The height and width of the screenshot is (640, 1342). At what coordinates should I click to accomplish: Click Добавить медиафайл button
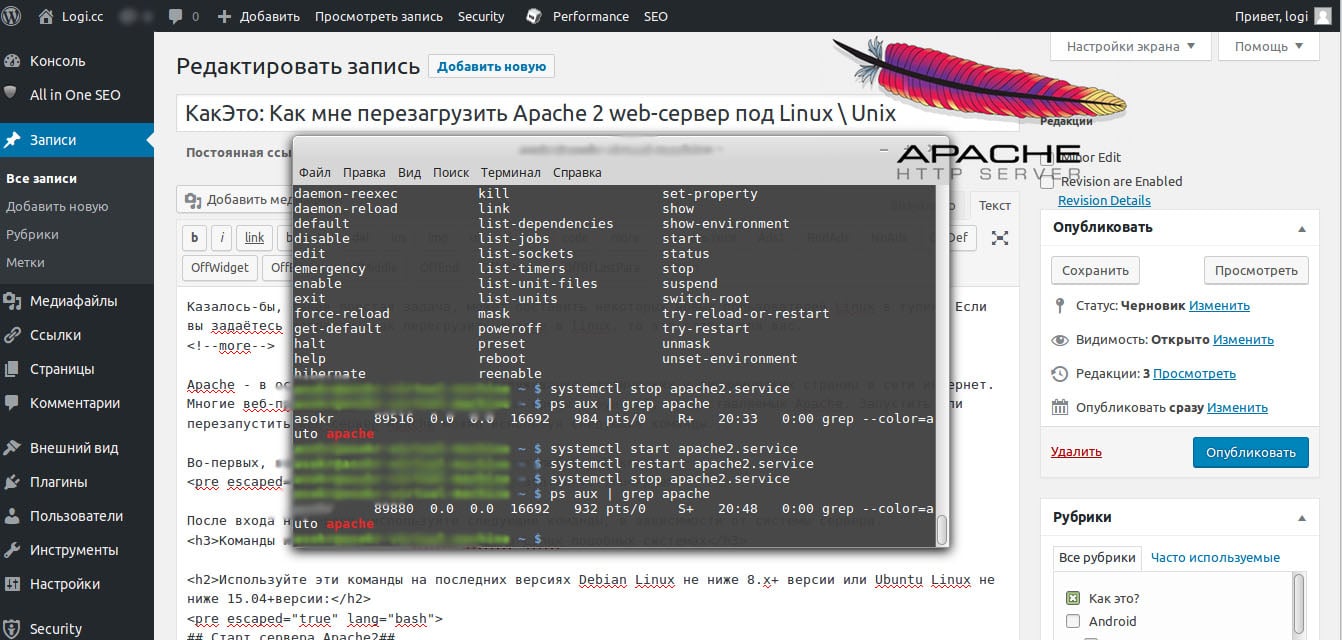coord(235,199)
